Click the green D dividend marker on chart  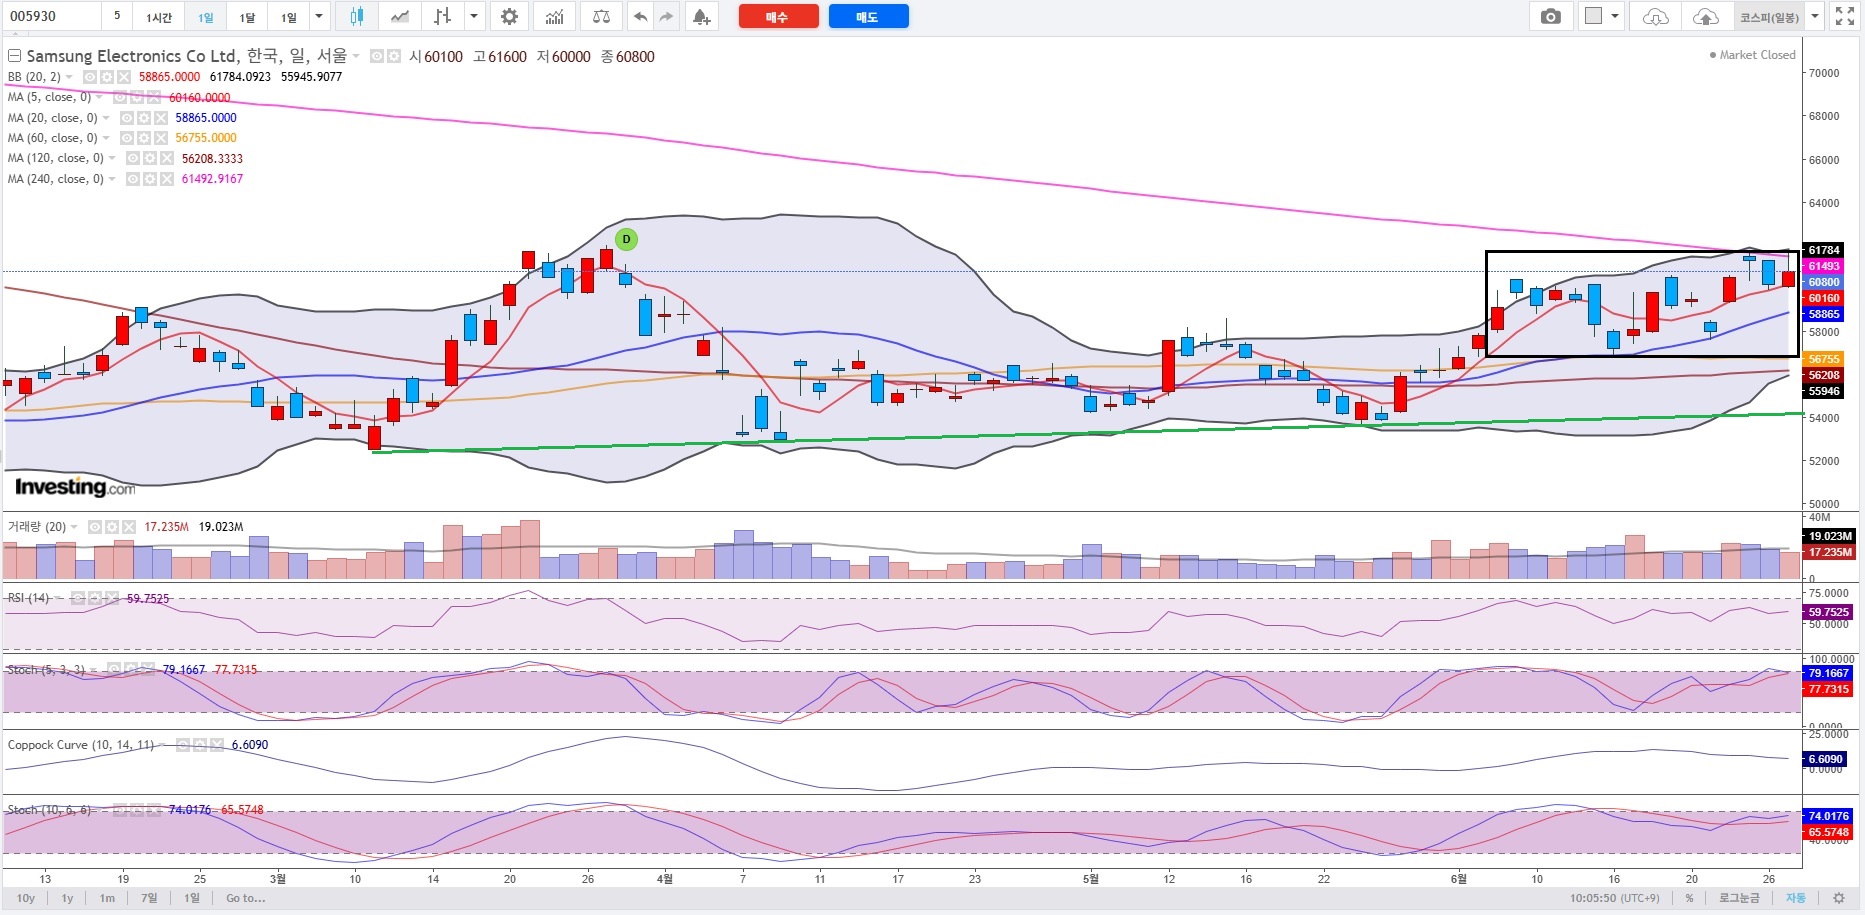(x=626, y=239)
